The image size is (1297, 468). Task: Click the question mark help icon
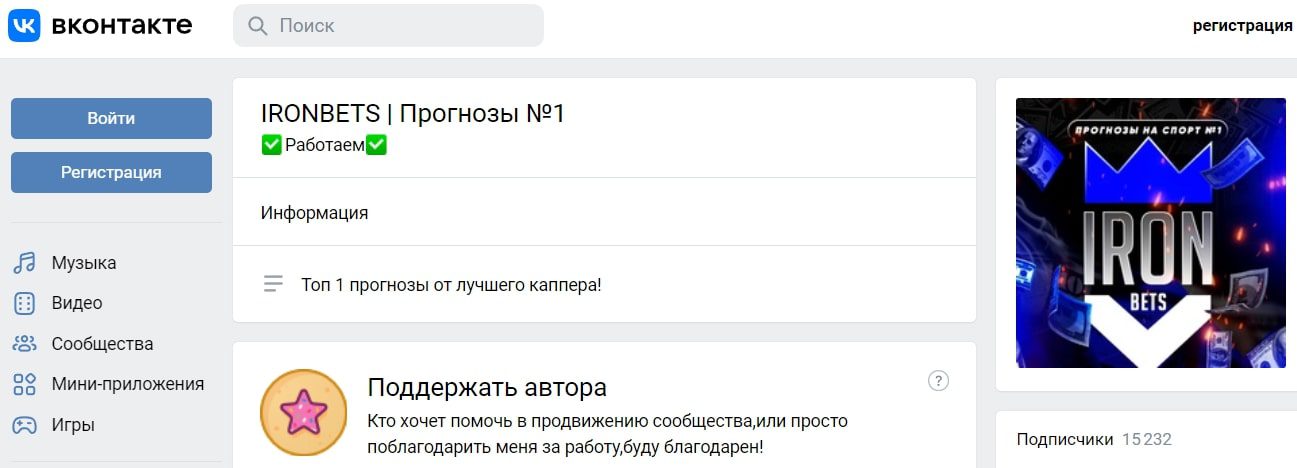click(x=938, y=380)
